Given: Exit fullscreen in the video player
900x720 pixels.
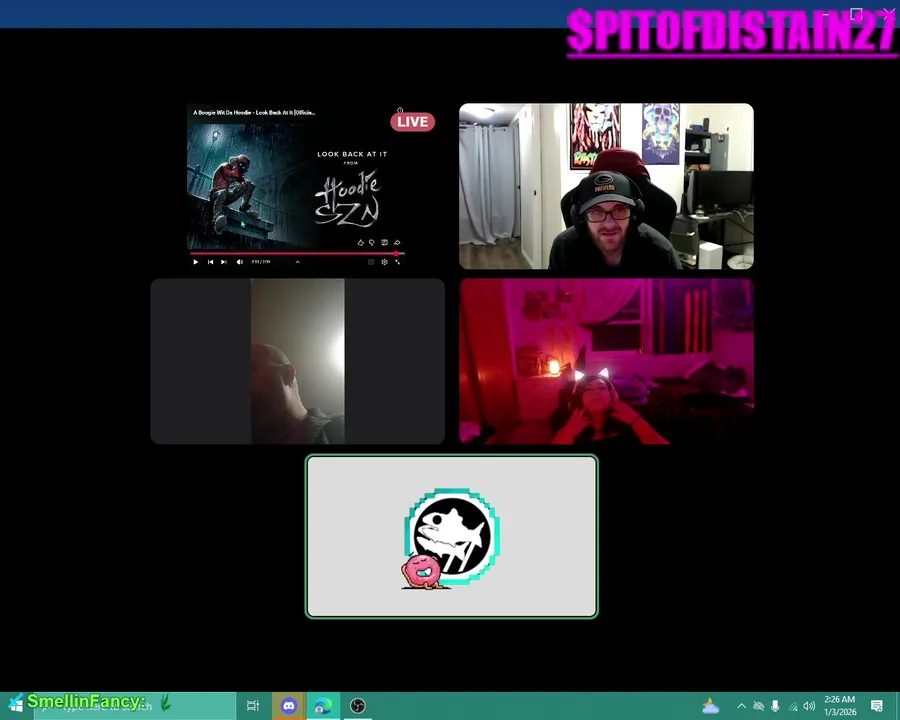Looking at the screenshot, I should click(397, 262).
